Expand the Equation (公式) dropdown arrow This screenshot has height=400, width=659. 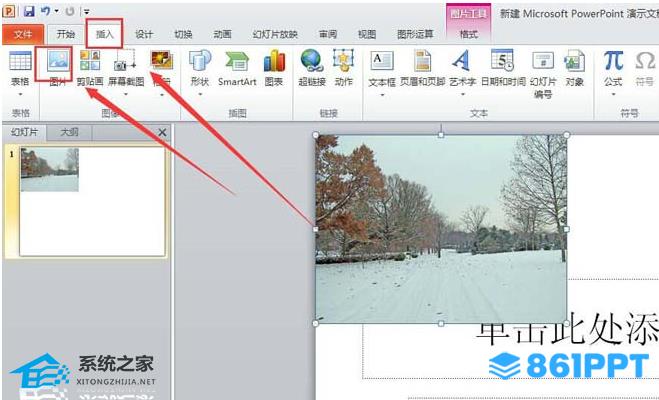pyautogui.click(x=613, y=94)
